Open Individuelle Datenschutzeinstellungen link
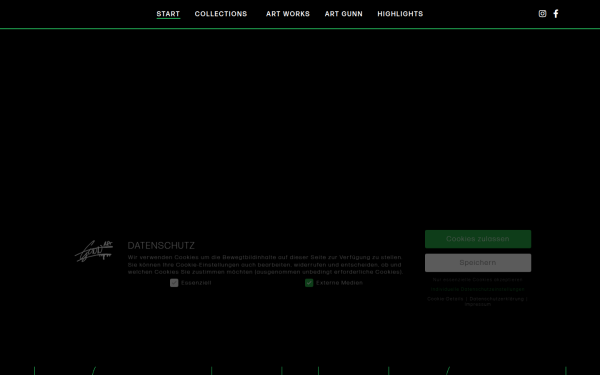The height and width of the screenshot is (375, 600). point(478,289)
